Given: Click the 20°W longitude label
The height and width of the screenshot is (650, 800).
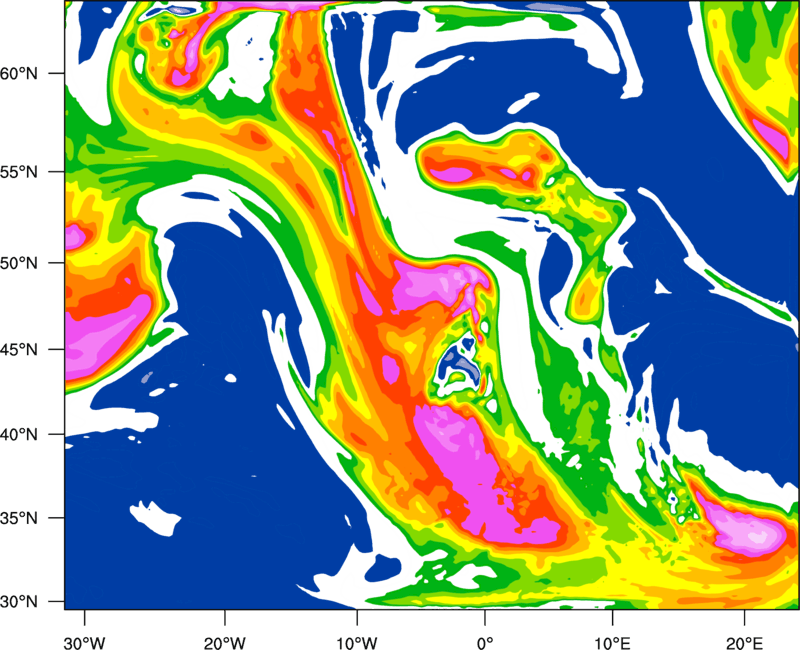Looking at the screenshot, I should pos(224,642).
